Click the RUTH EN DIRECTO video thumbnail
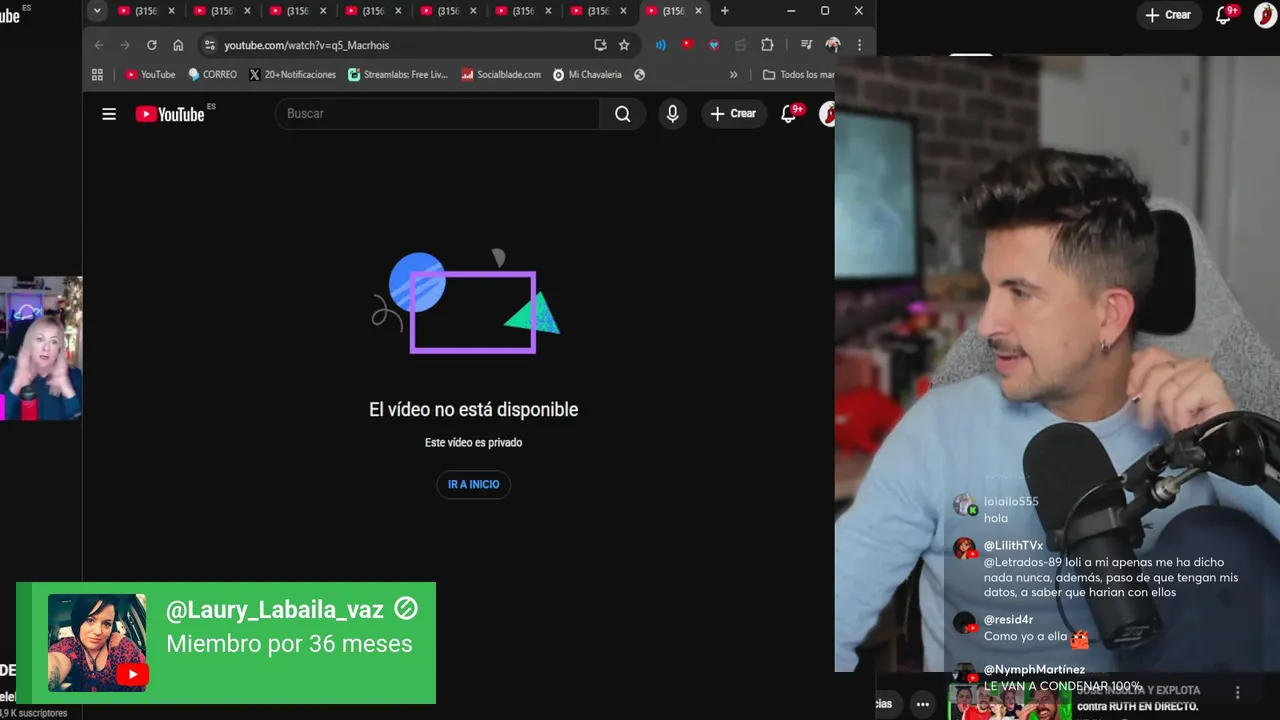The image size is (1280, 720). [1009, 702]
